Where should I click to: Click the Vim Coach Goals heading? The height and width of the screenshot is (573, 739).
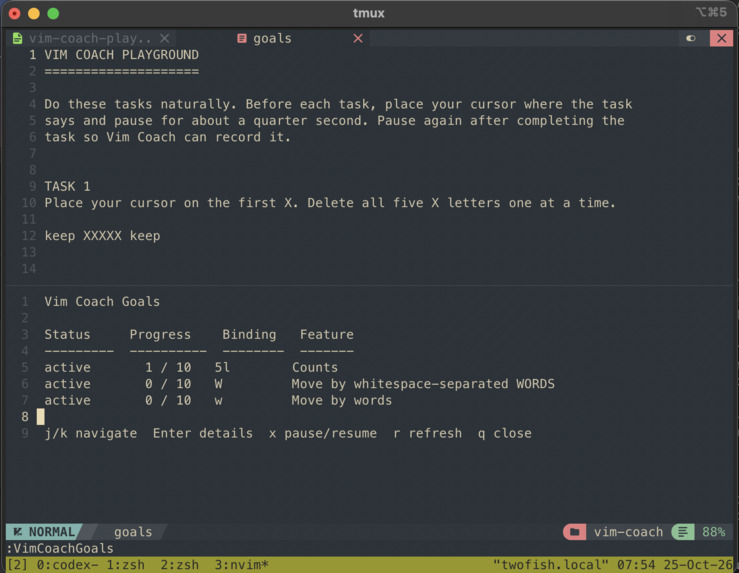102,302
